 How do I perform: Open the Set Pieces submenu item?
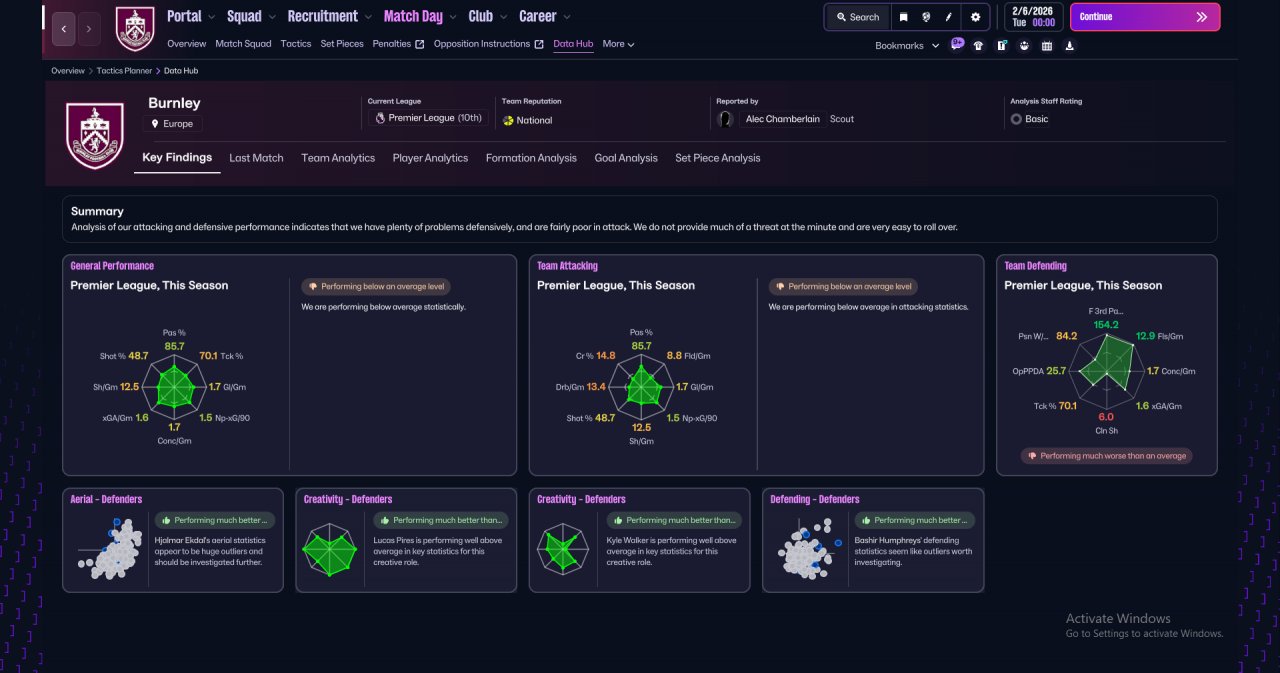coord(342,44)
